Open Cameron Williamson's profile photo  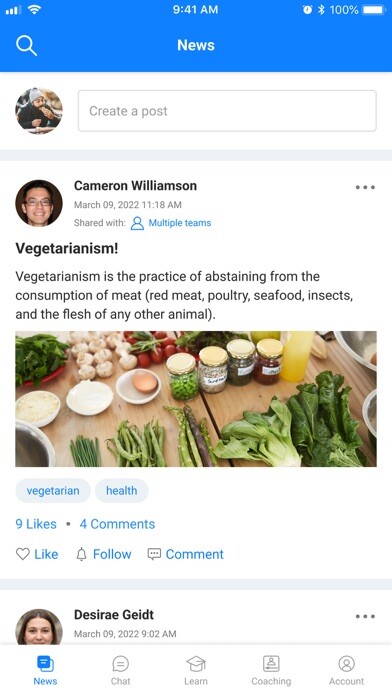click(x=39, y=203)
